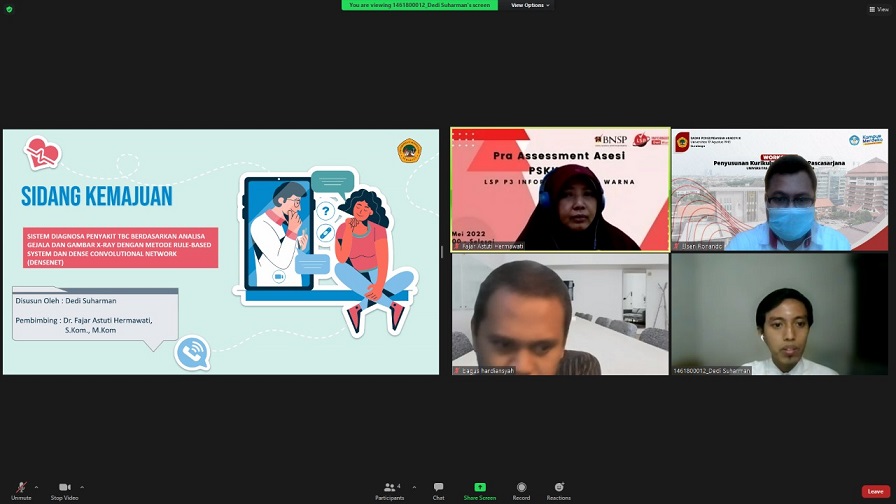
Task: Open the View layout menu
Action: (877, 9)
